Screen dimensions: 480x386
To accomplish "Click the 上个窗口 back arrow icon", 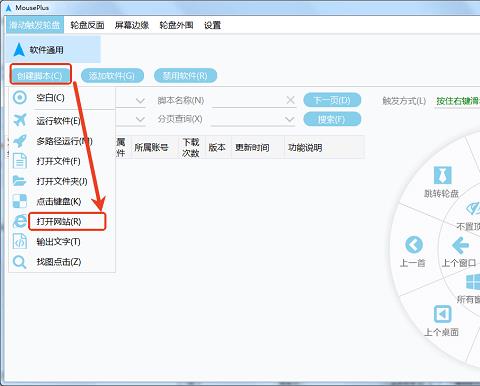I will pos(460,246).
